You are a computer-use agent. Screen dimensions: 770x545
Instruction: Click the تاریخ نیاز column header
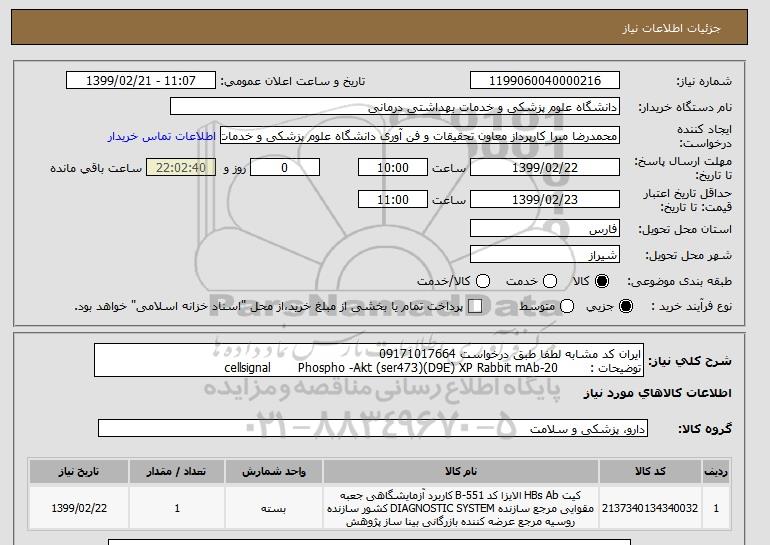point(79,471)
